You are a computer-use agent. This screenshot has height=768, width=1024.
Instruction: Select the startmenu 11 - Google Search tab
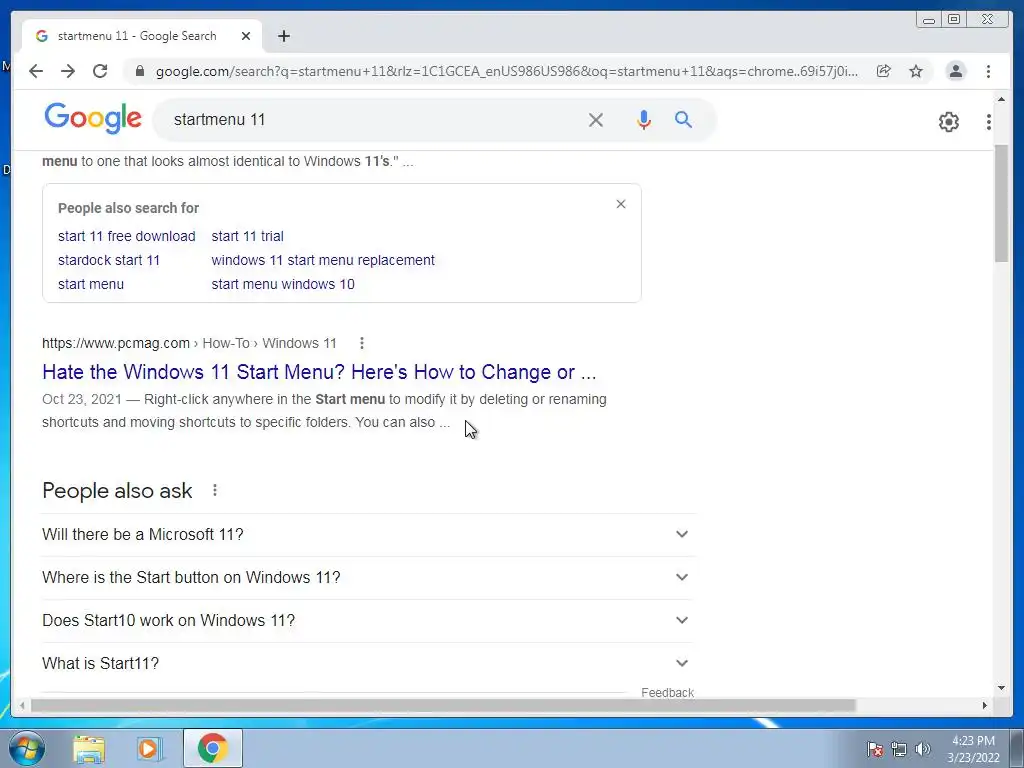tap(142, 36)
